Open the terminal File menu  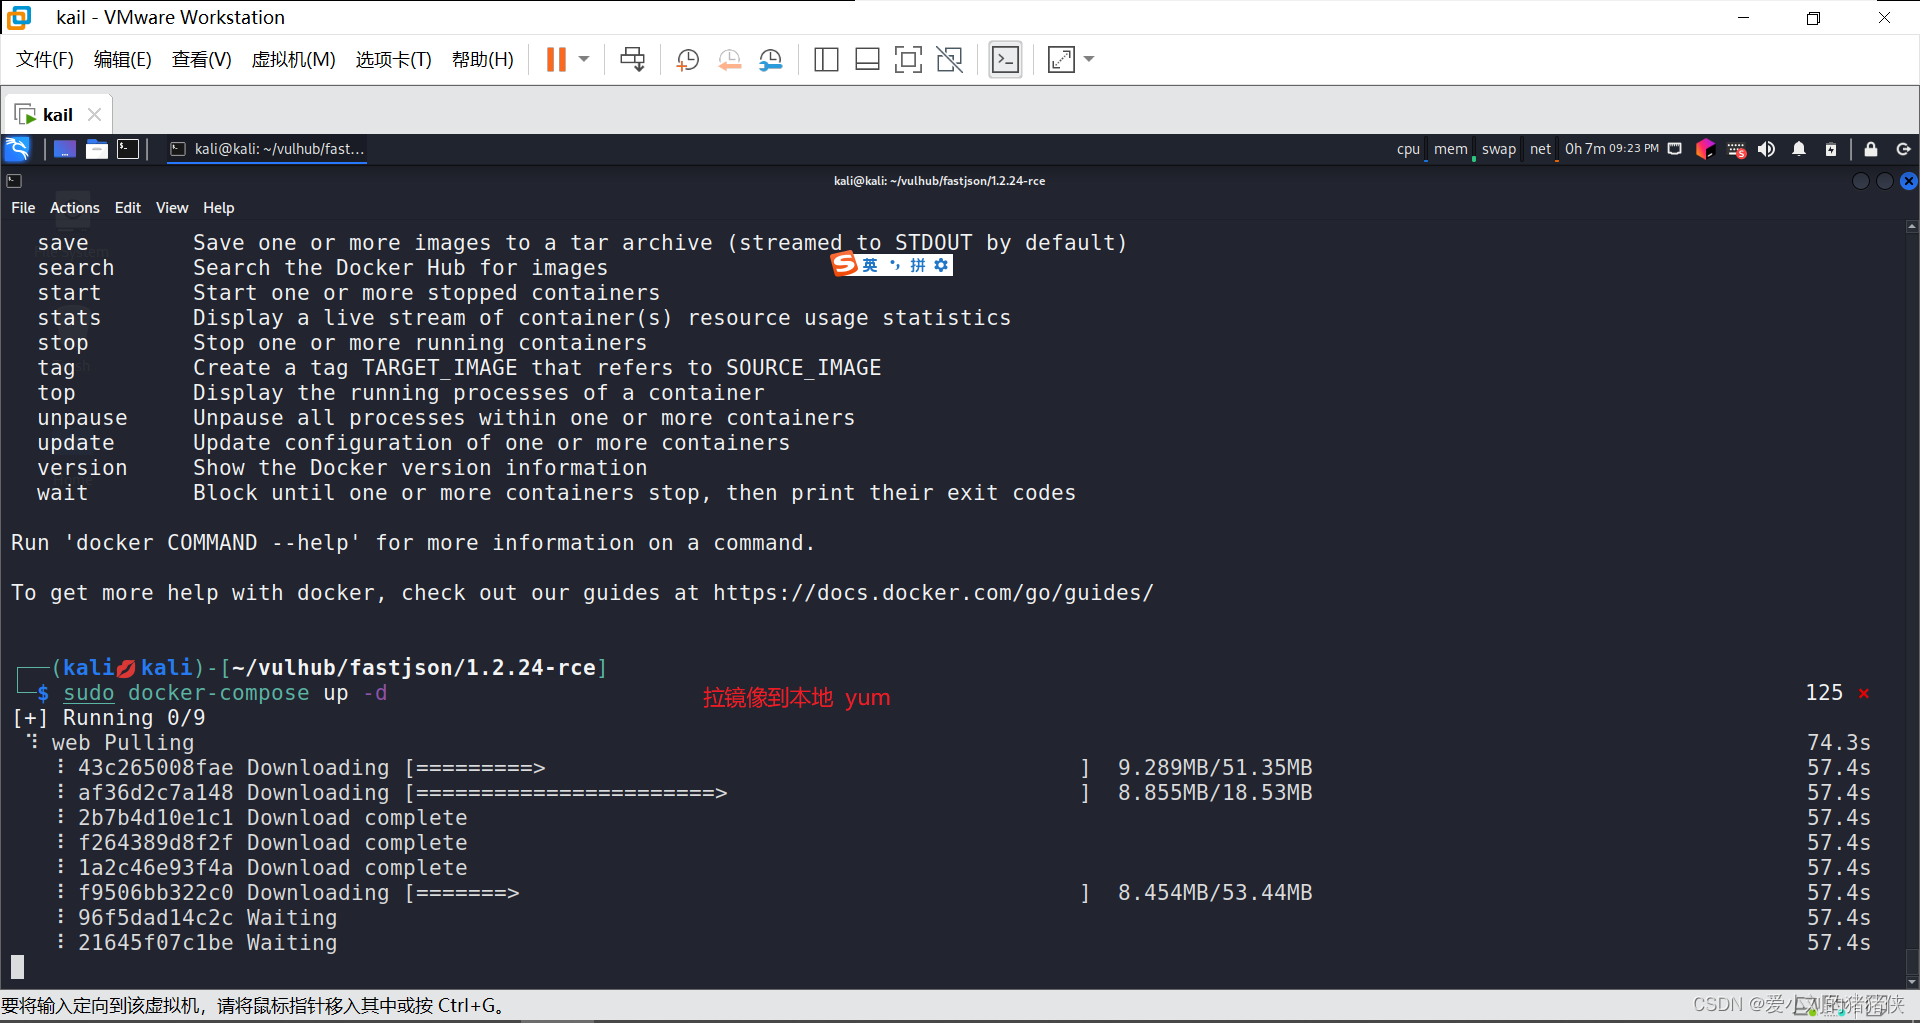coord(23,208)
